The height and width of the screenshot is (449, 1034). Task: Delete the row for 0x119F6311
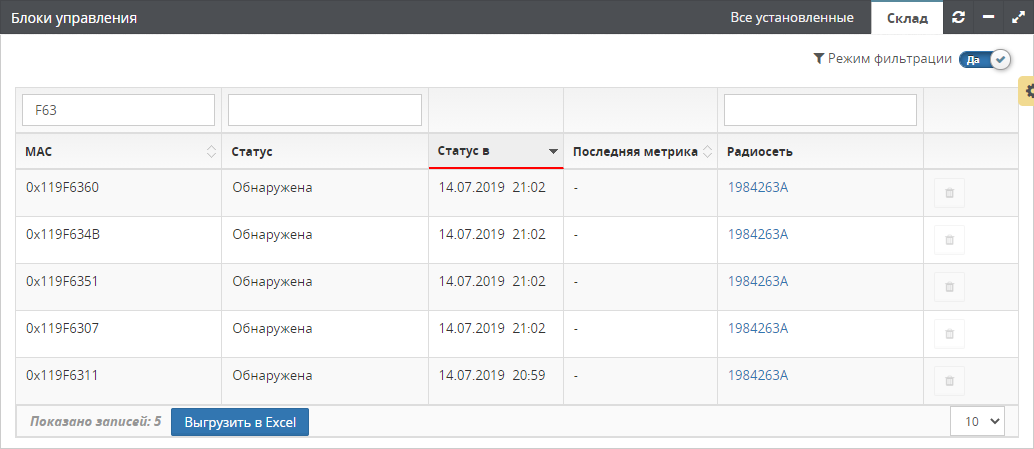click(x=949, y=381)
